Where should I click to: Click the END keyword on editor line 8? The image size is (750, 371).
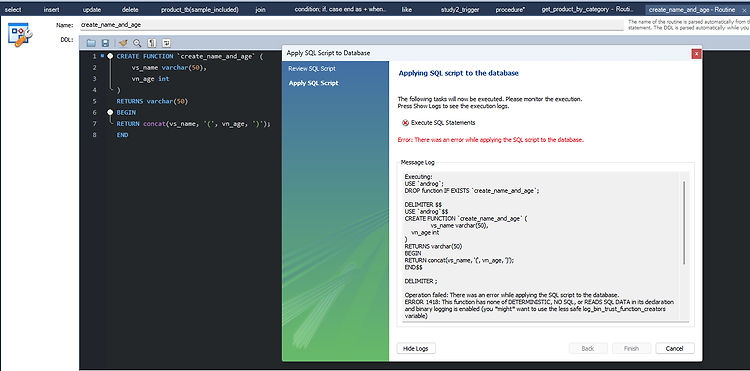(122, 135)
